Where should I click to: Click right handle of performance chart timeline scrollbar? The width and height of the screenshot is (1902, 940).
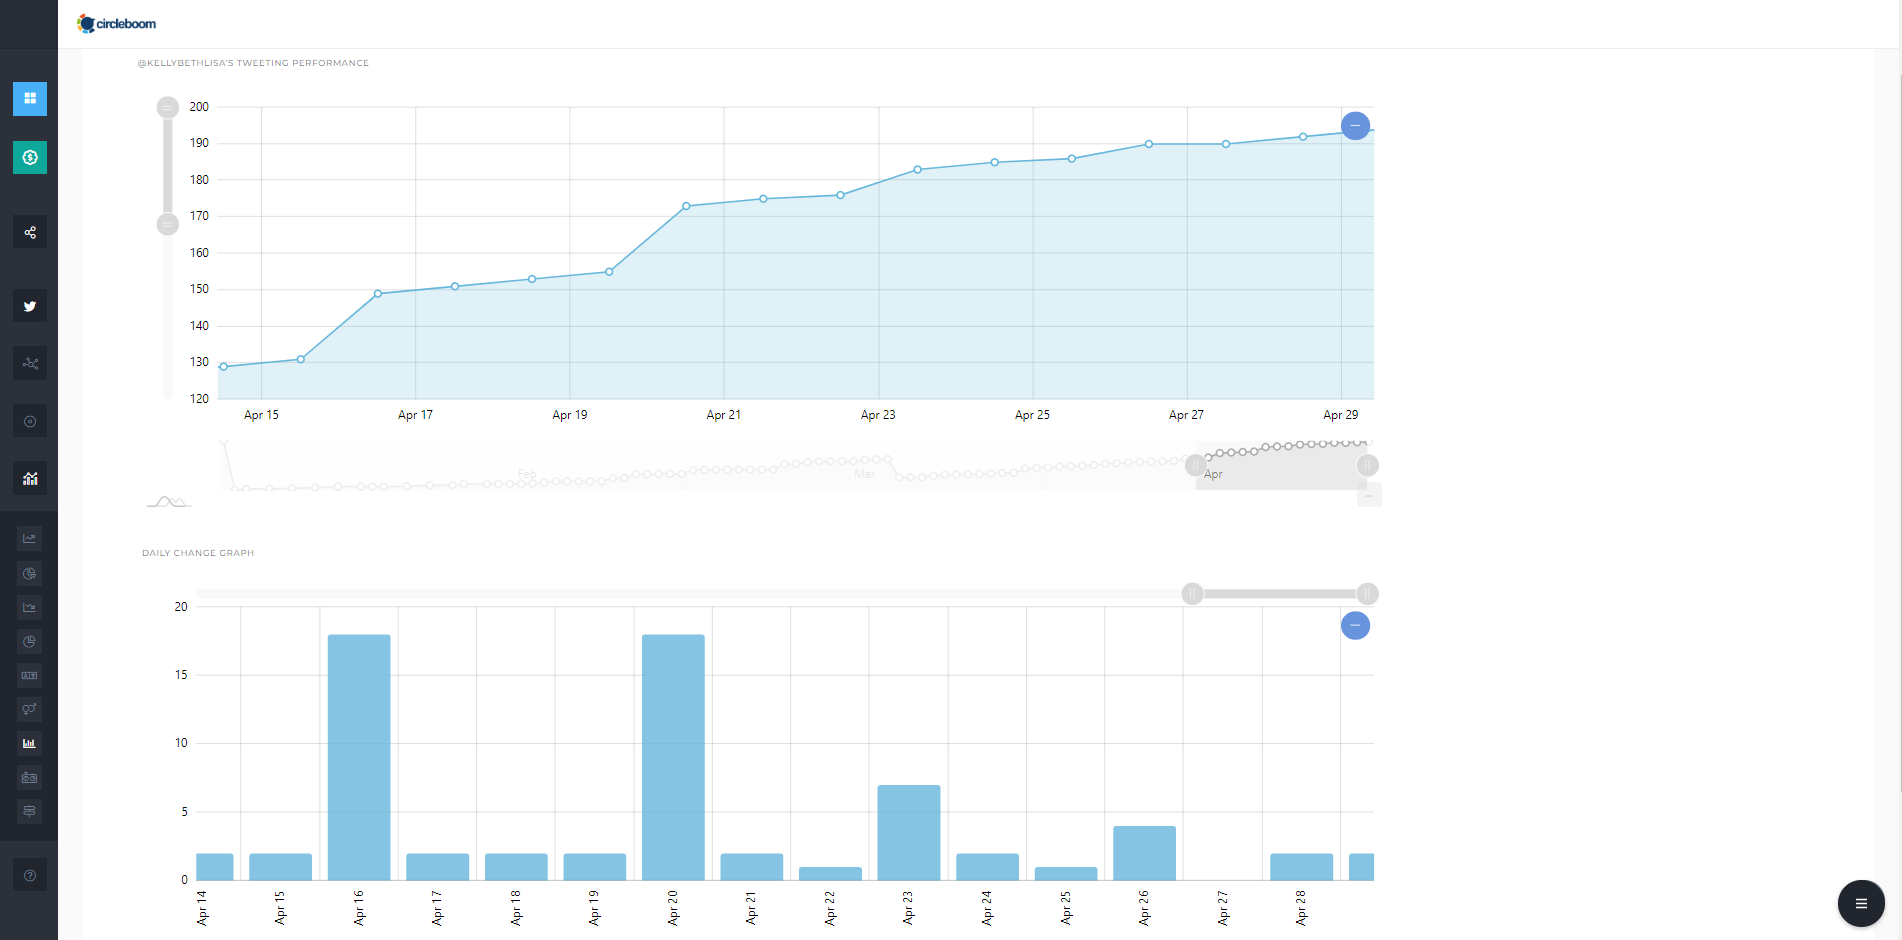pos(1367,465)
